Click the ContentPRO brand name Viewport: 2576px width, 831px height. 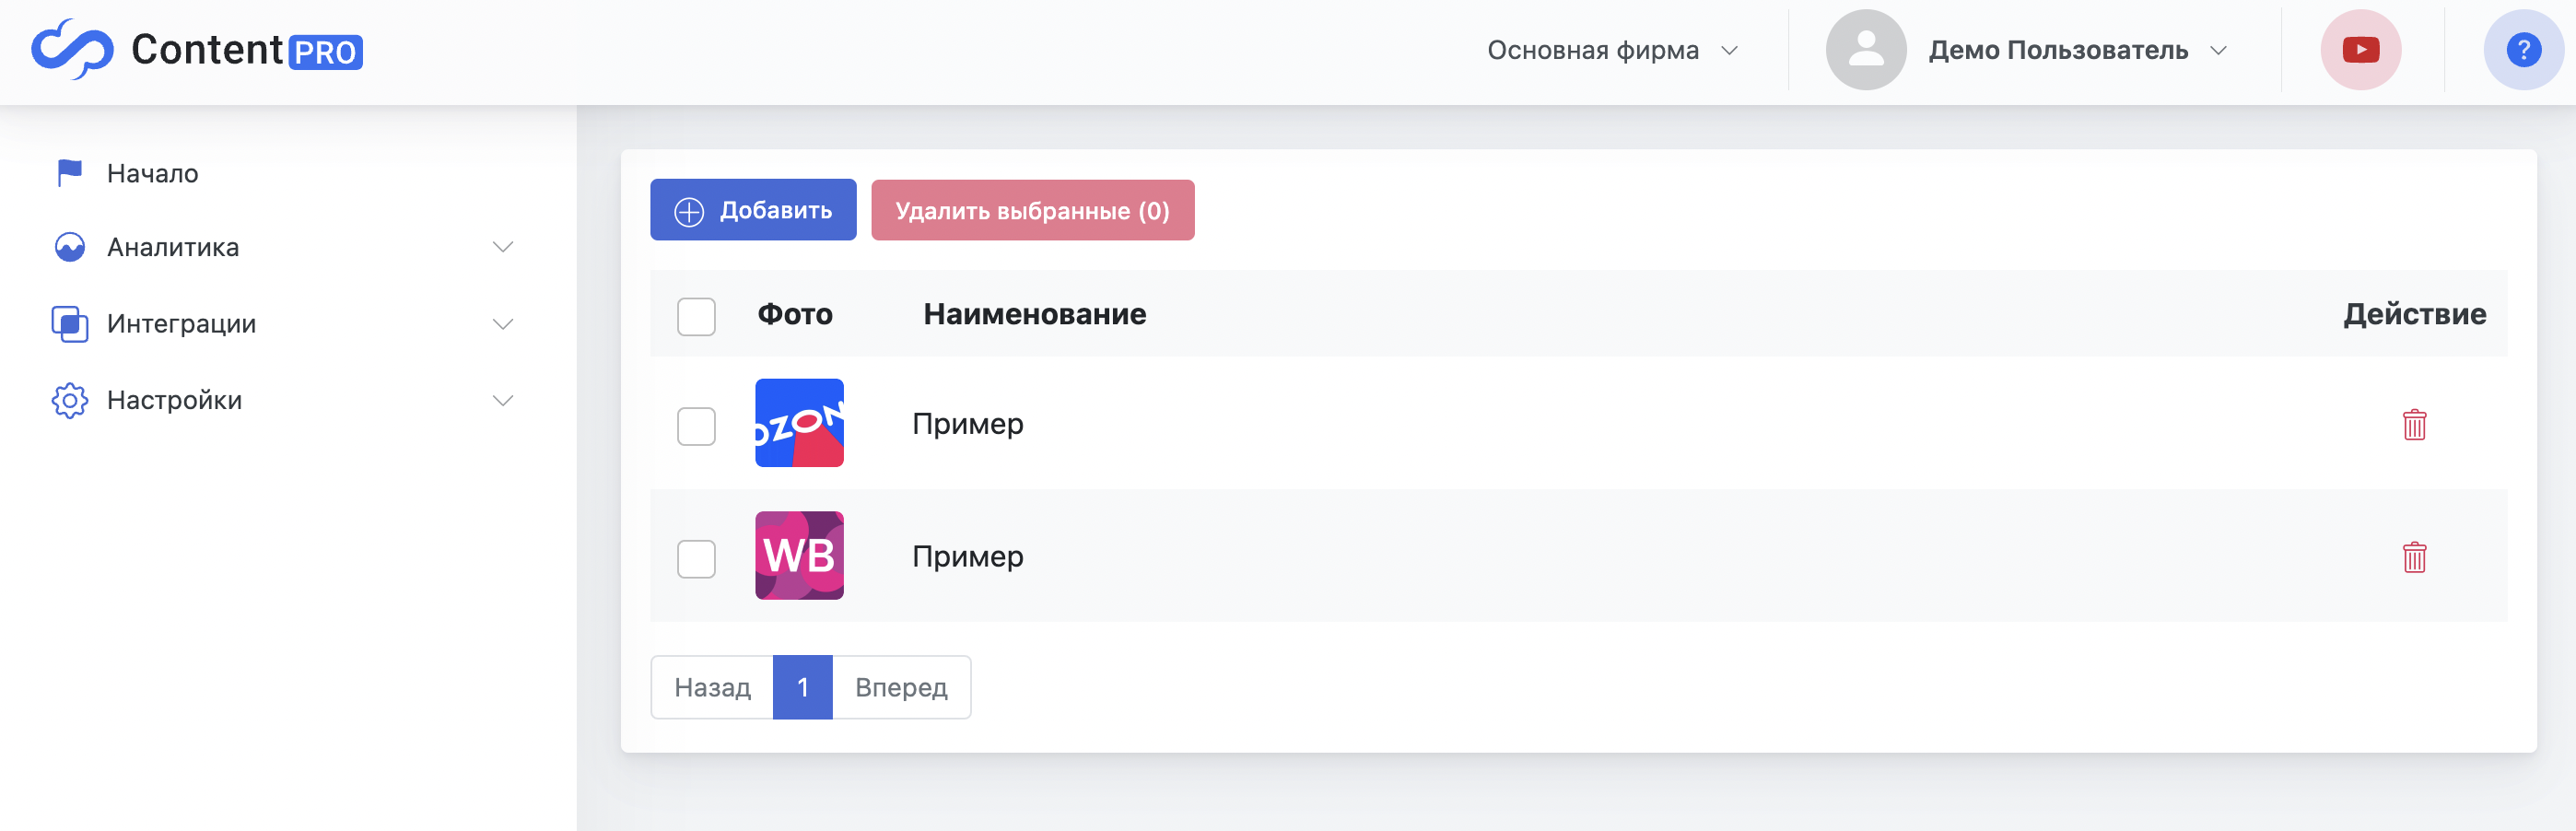click(x=246, y=50)
